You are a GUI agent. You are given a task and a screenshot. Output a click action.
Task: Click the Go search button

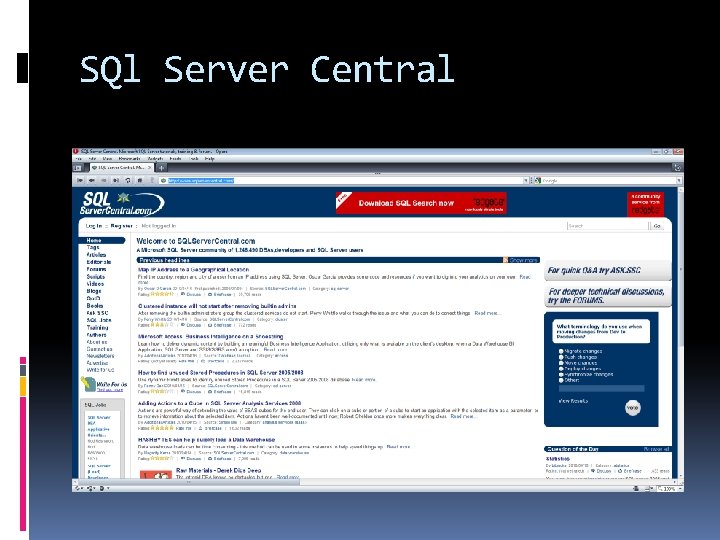(x=657, y=226)
